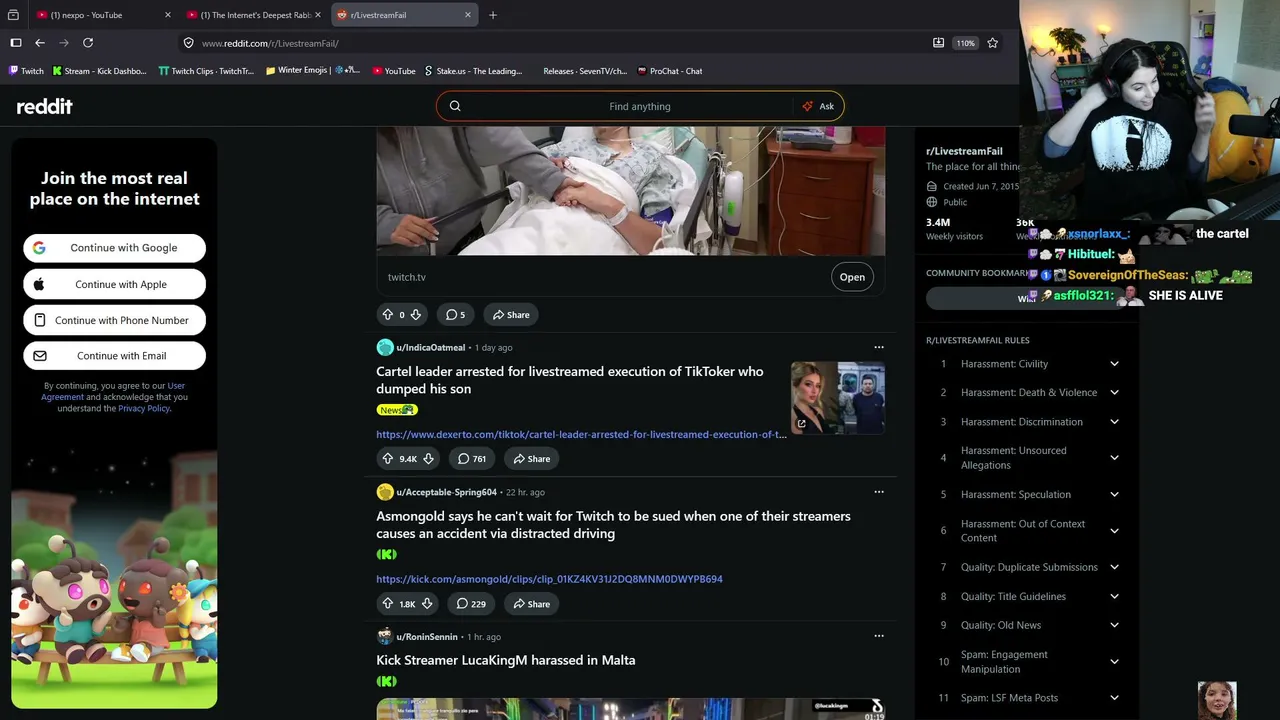Open the kick.com asmongold clip link
The width and height of the screenshot is (1280, 720).
[x=549, y=579]
